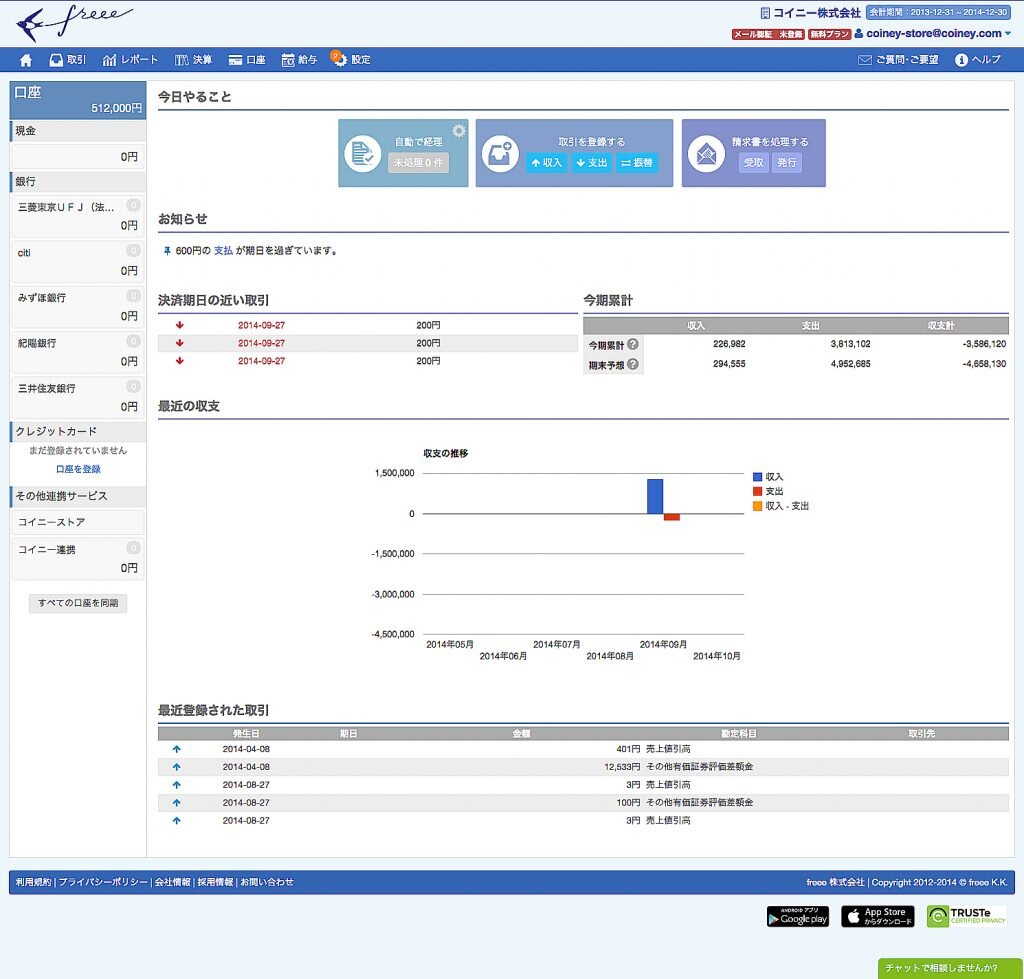
Task: Click the 収入 income button
Action: coord(547,163)
